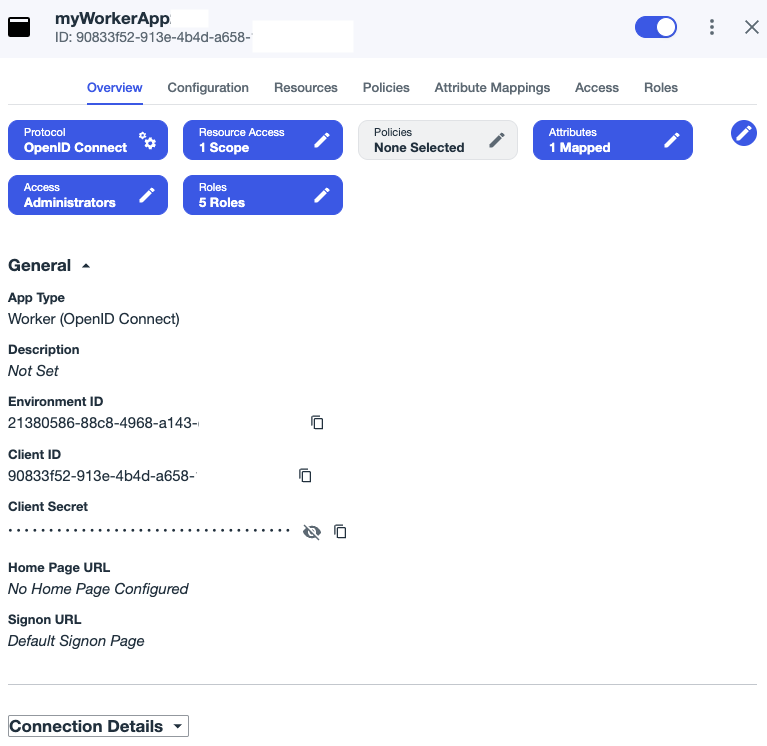Edit Attributes mapping via pencil icon
Screen dimensions: 767x746
click(672, 141)
